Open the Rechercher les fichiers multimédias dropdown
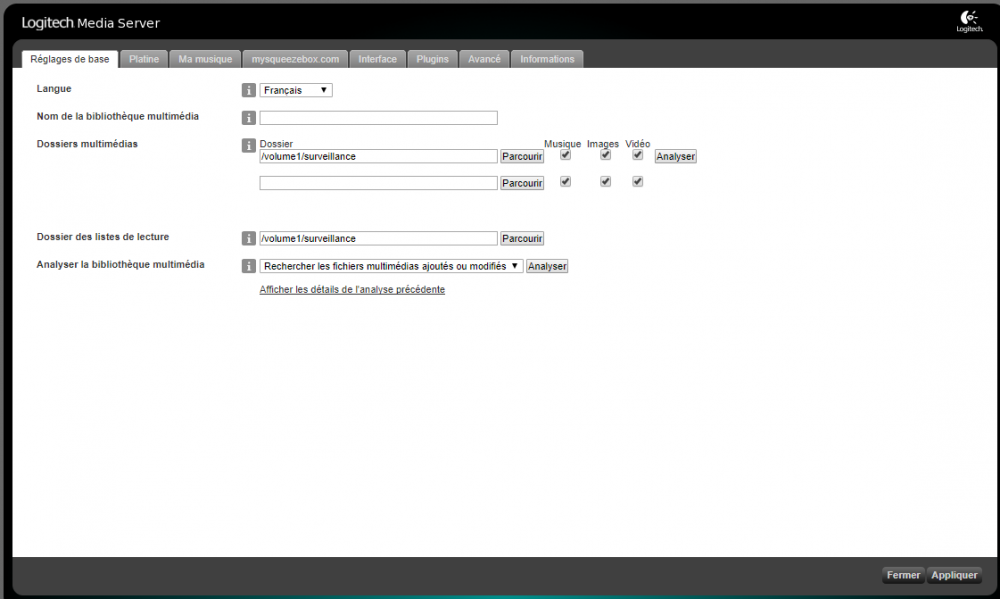 [x=392, y=266]
